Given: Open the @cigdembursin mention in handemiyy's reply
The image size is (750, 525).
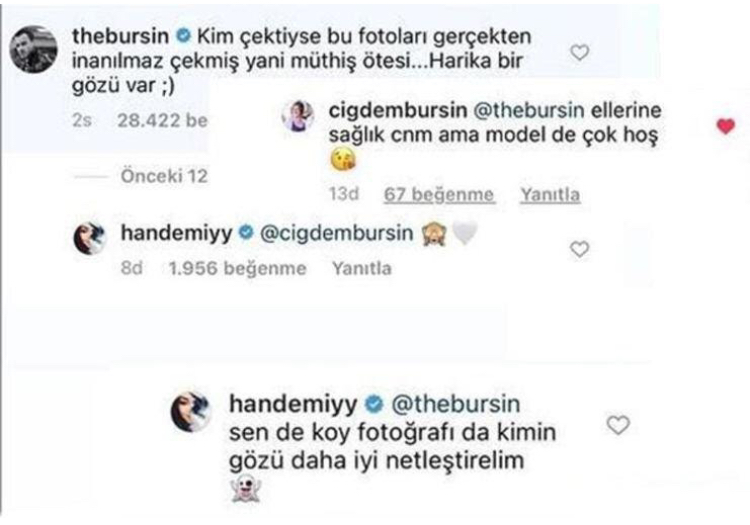Looking at the screenshot, I should pos(337,233).
